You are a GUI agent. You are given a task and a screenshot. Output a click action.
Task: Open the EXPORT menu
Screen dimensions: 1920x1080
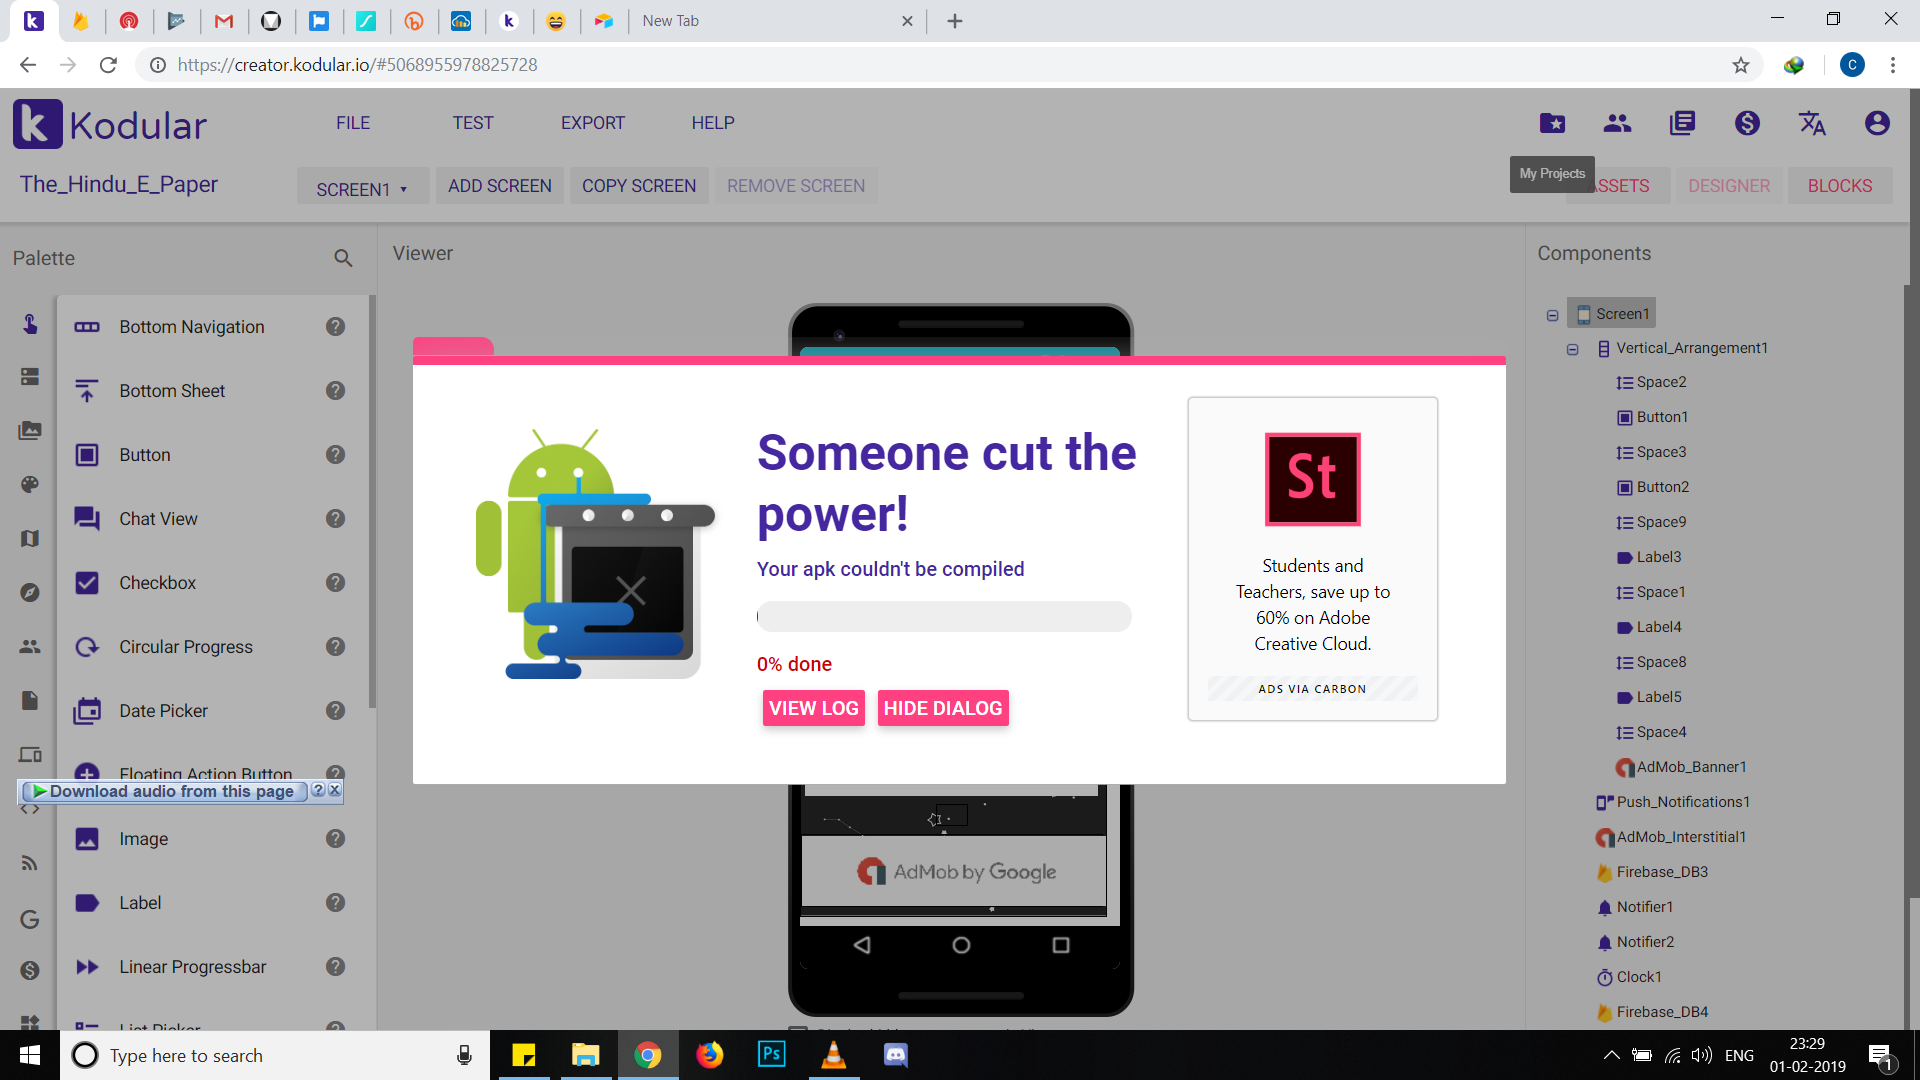(593, 123)
